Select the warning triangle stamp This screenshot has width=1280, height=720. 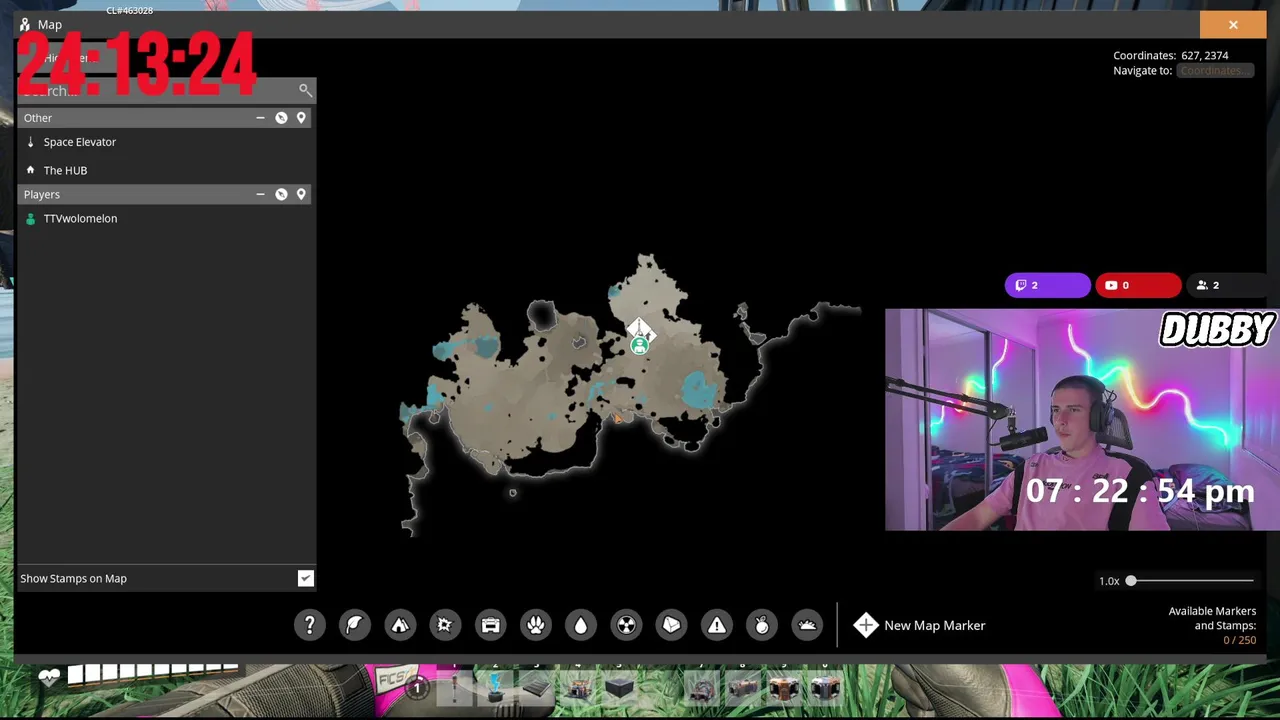717,625
